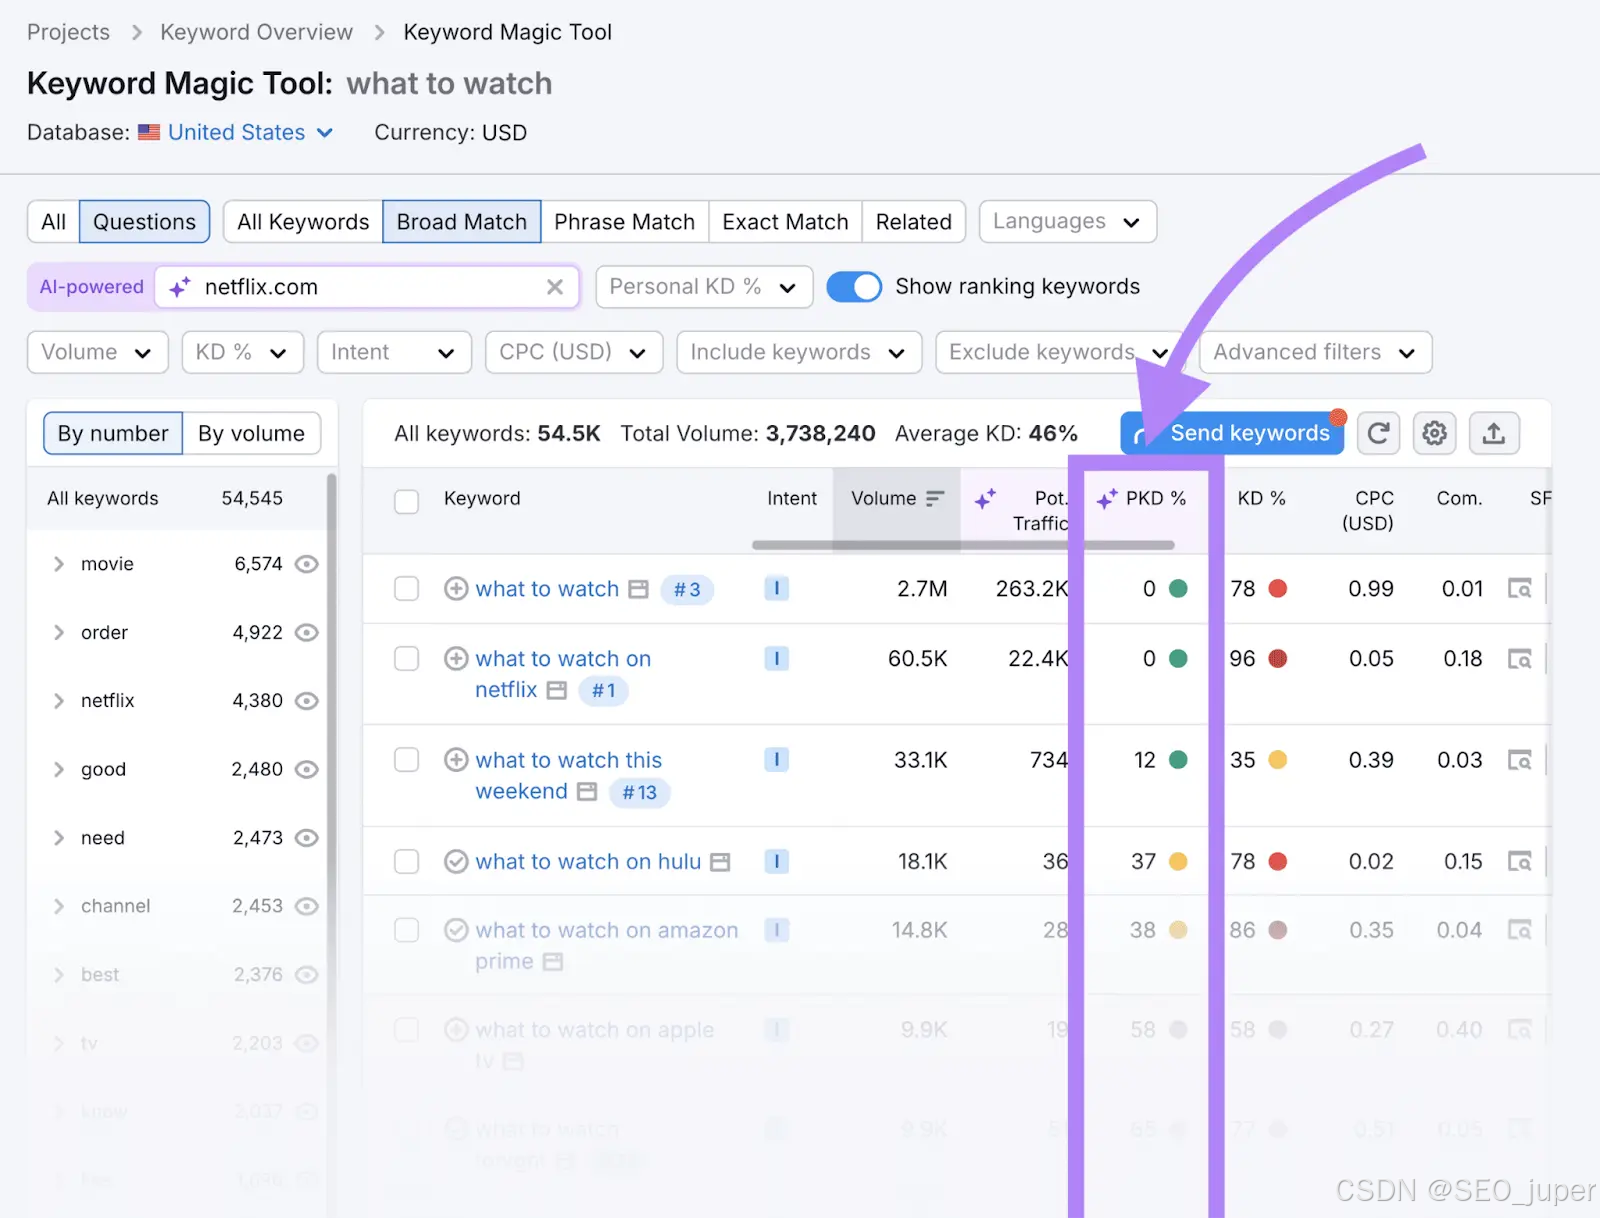
Task: Open Include keywords dropdown
Action: [799, 352]
